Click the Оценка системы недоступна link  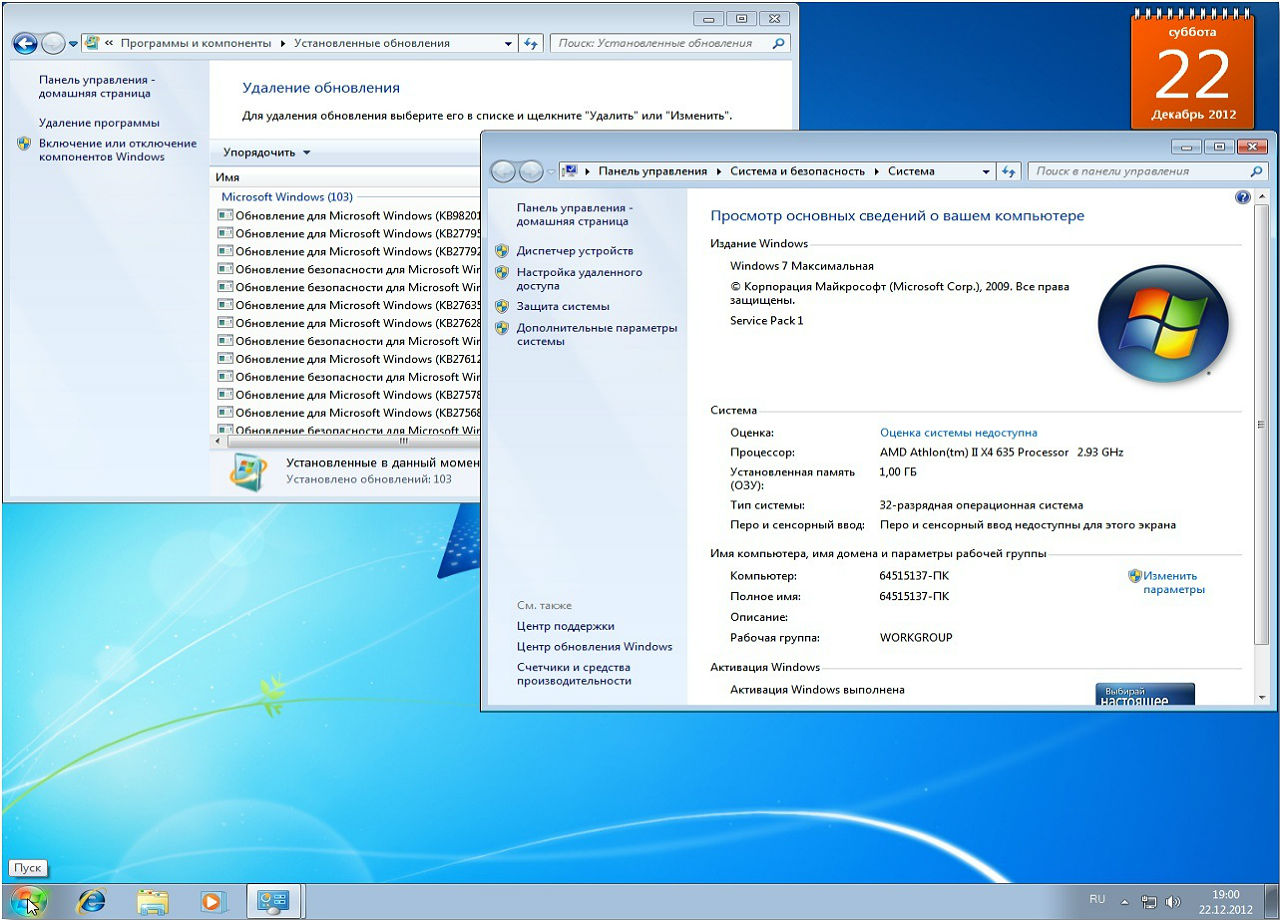pos(958,433)
